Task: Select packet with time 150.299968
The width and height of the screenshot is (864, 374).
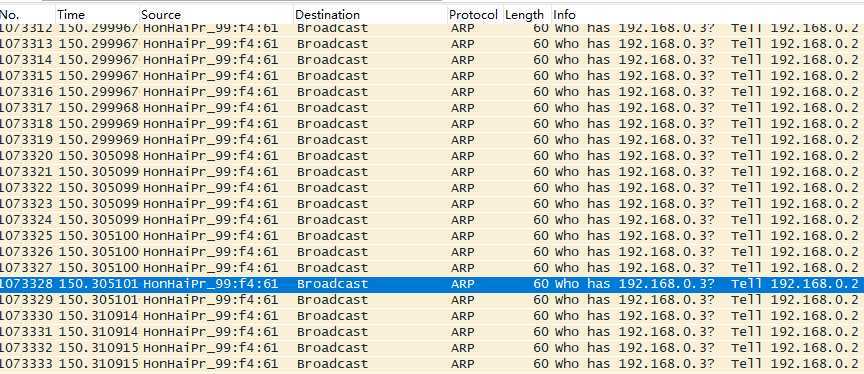Action: (x=432, y=107)
